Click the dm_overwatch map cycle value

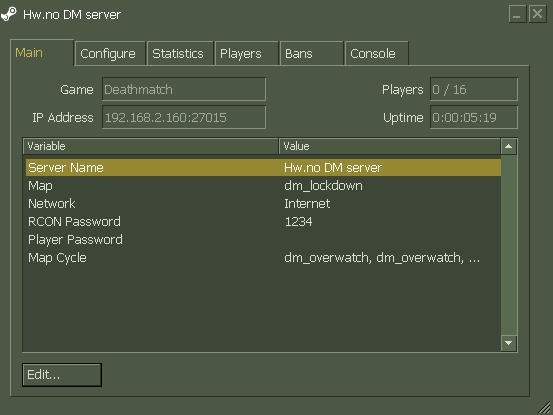[382, 258]
